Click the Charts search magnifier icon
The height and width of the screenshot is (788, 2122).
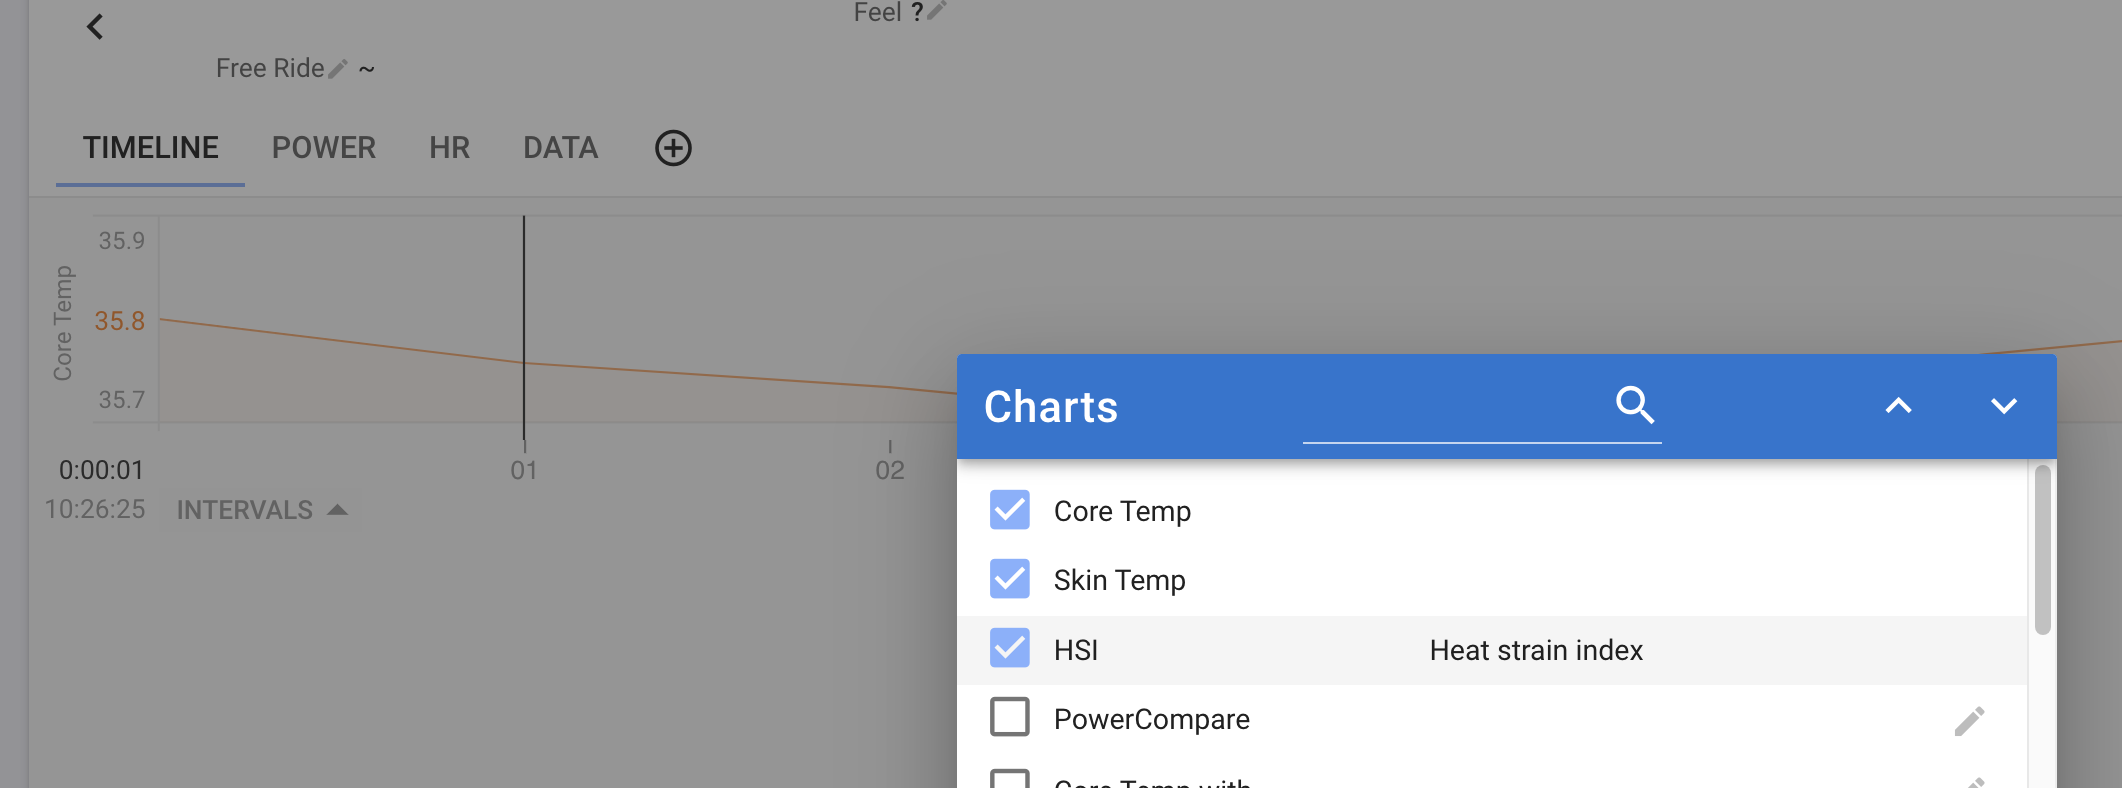point(1635,405)
